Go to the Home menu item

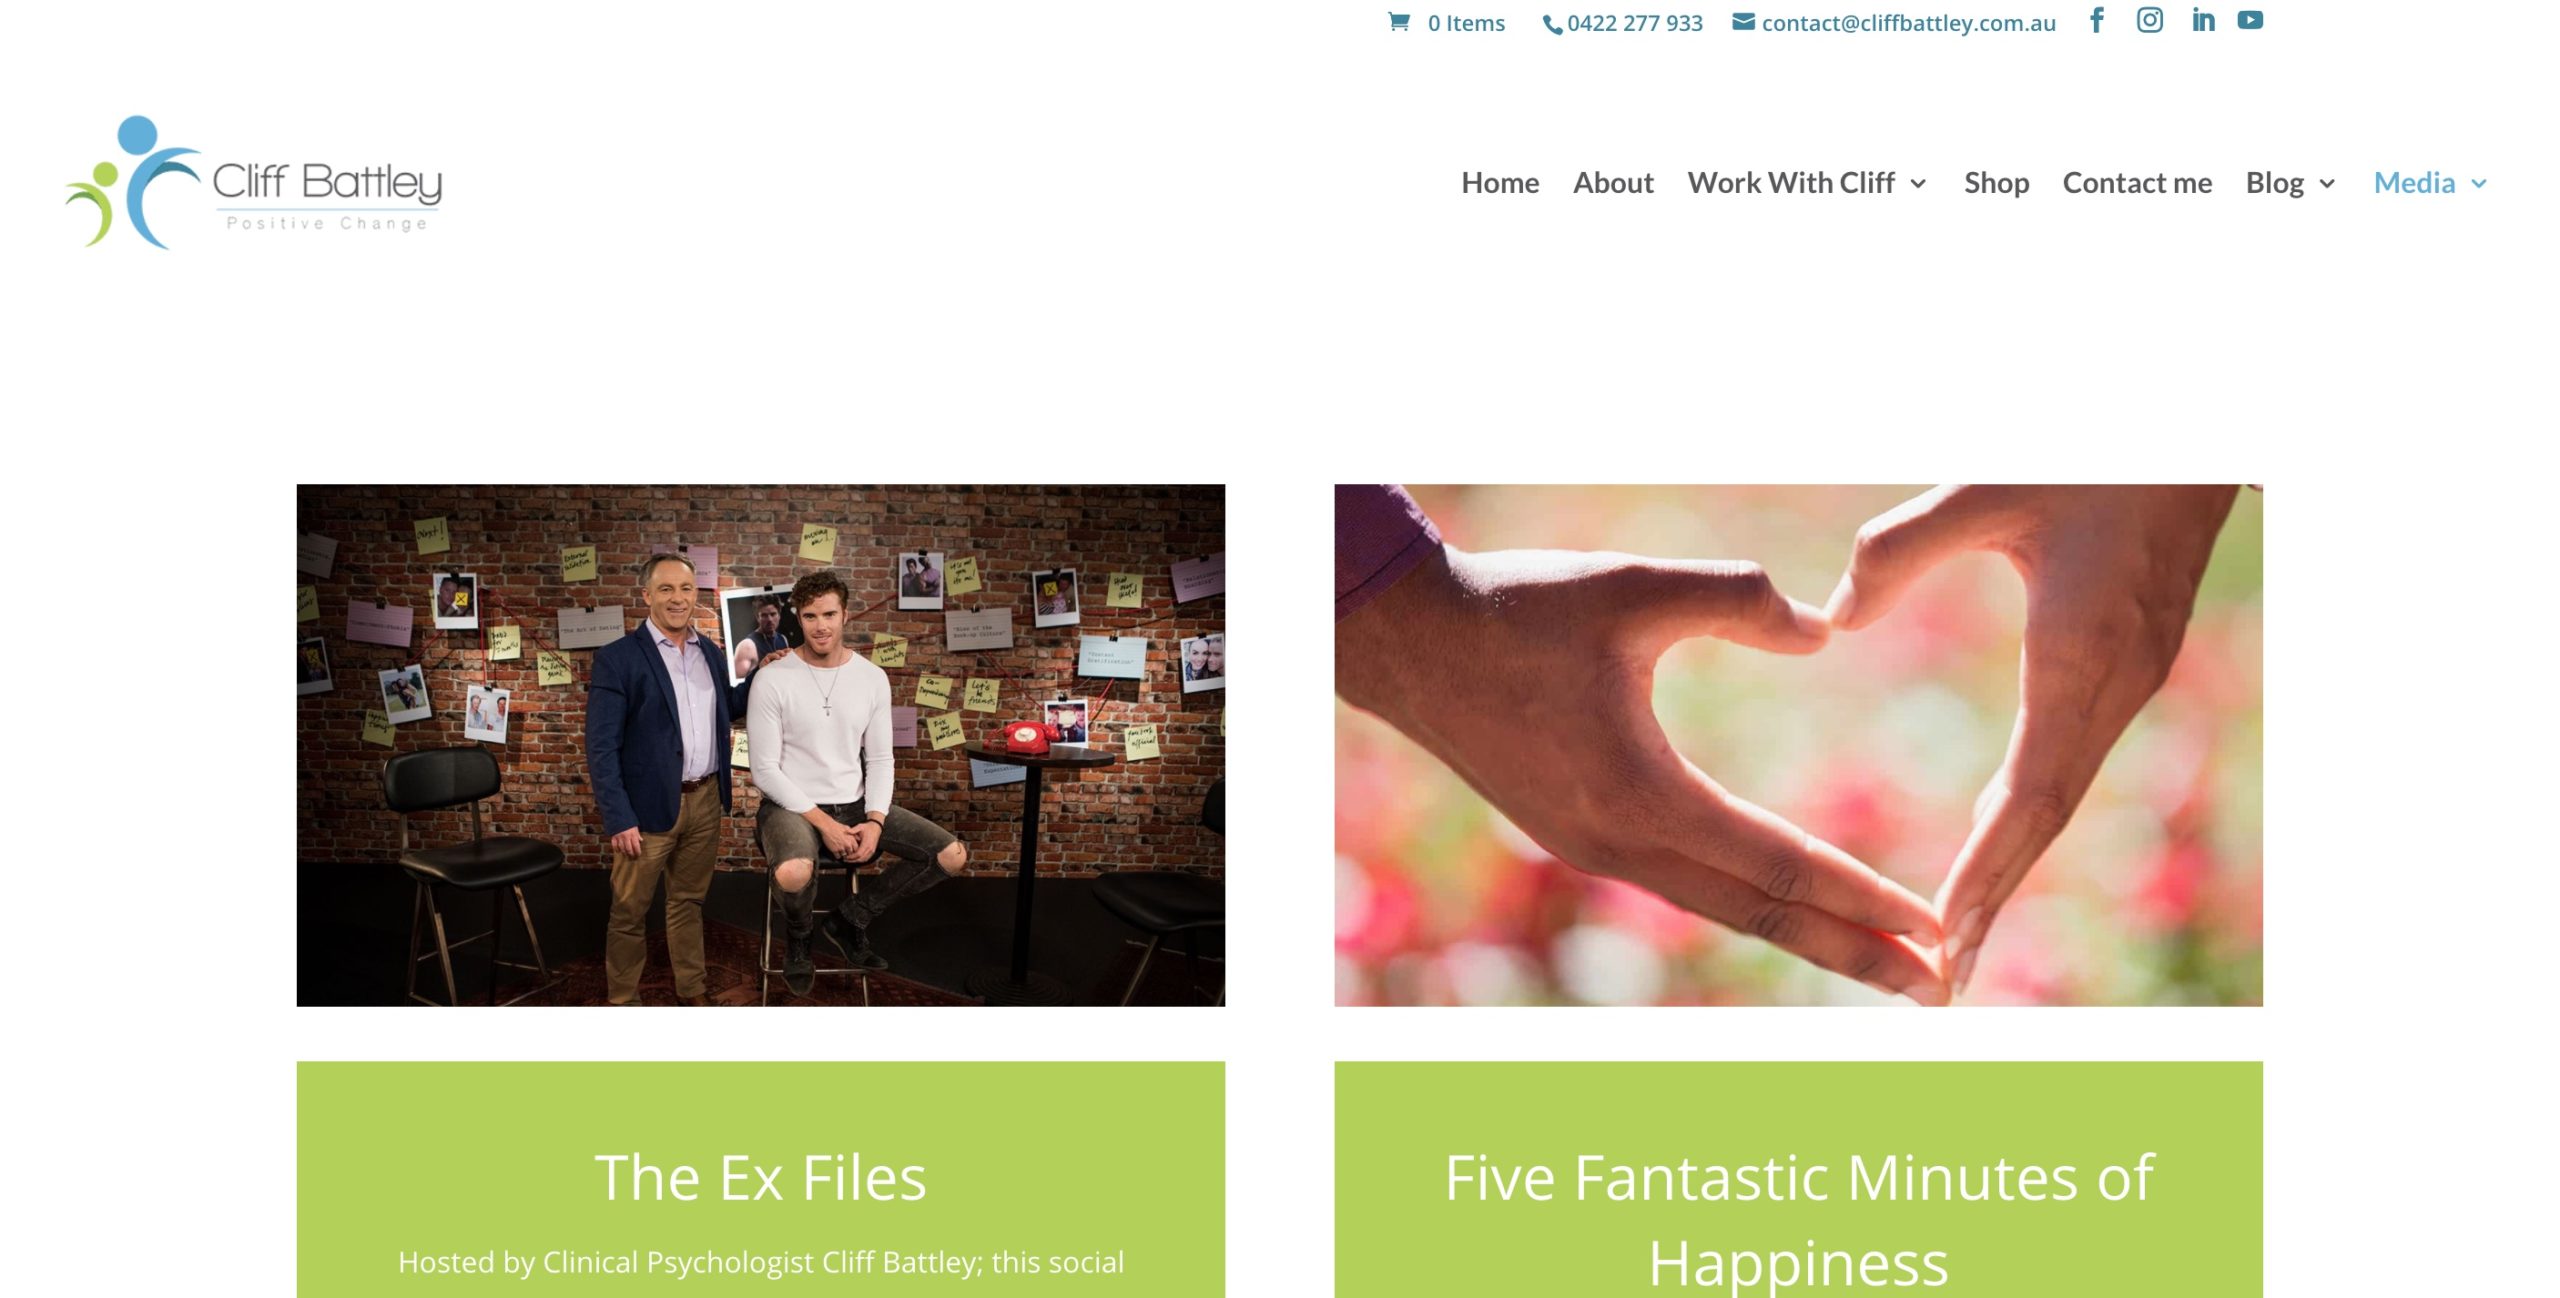pos(1500,183)
